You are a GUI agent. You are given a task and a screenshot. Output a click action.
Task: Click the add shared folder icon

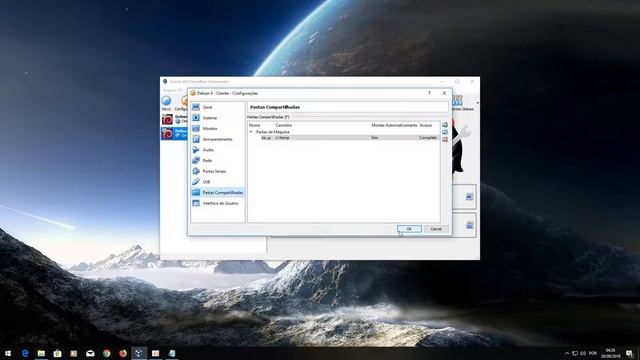(x=445, y=125)
